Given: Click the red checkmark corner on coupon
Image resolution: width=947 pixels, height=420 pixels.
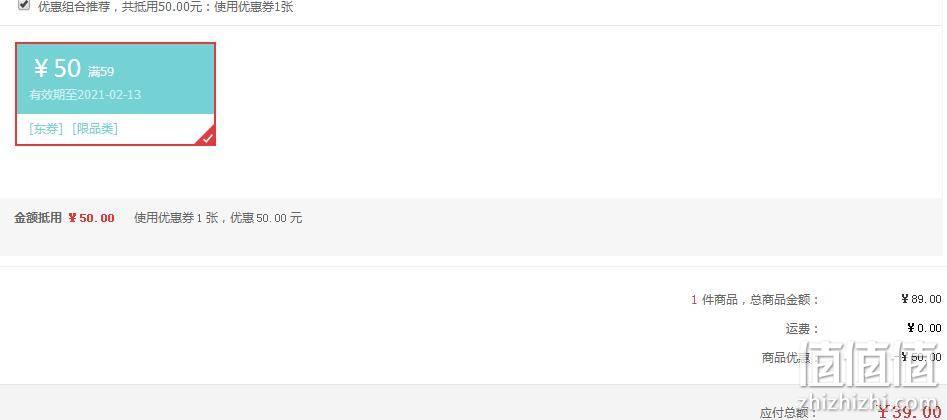Looking at the screenshot, I should coord(207,137).
